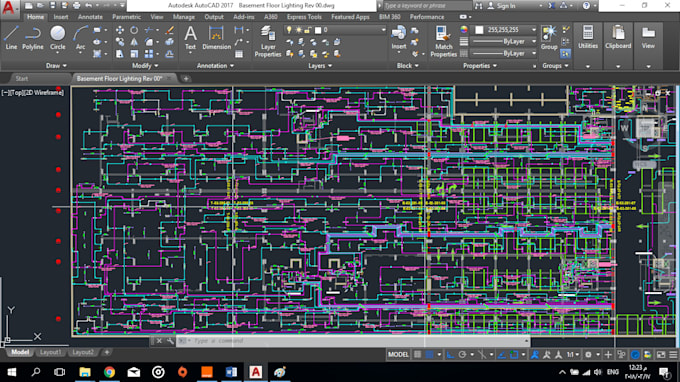Click the layer 0 color swatch
Viewport: 680px width, 382px height.
click(318, 30)
